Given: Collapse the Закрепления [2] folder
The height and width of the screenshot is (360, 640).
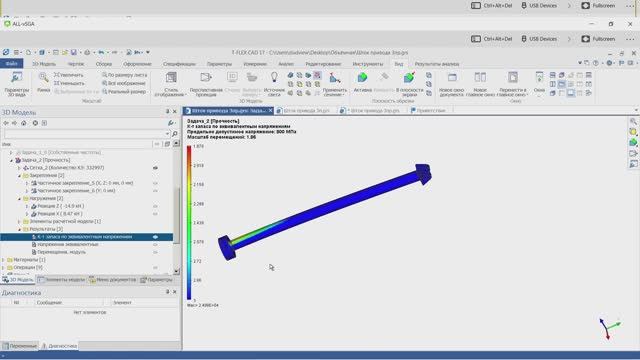Looking at the screenshot, I should tap(19, 176).
